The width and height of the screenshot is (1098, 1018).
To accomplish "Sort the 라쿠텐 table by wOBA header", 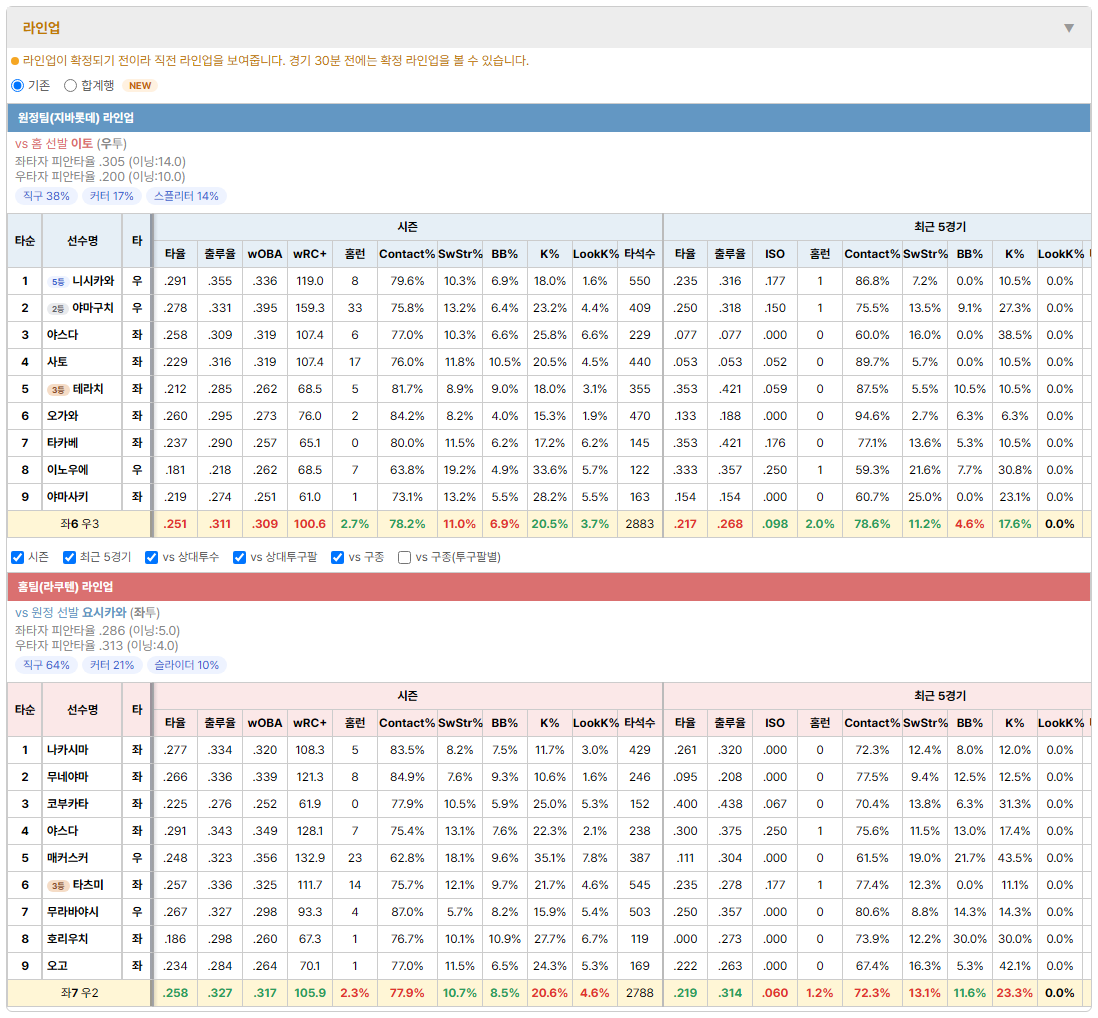I will tap(265, 723).
